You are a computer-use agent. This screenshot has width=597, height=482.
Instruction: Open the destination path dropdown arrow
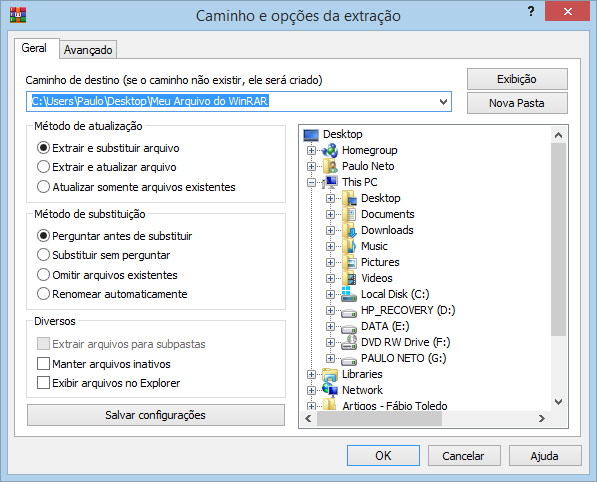pyautogui.click(x=443, y=102)
